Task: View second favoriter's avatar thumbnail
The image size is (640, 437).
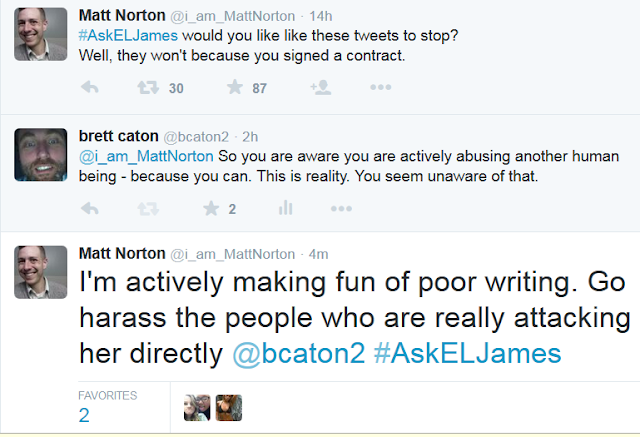Action: [x=229, y=407]
